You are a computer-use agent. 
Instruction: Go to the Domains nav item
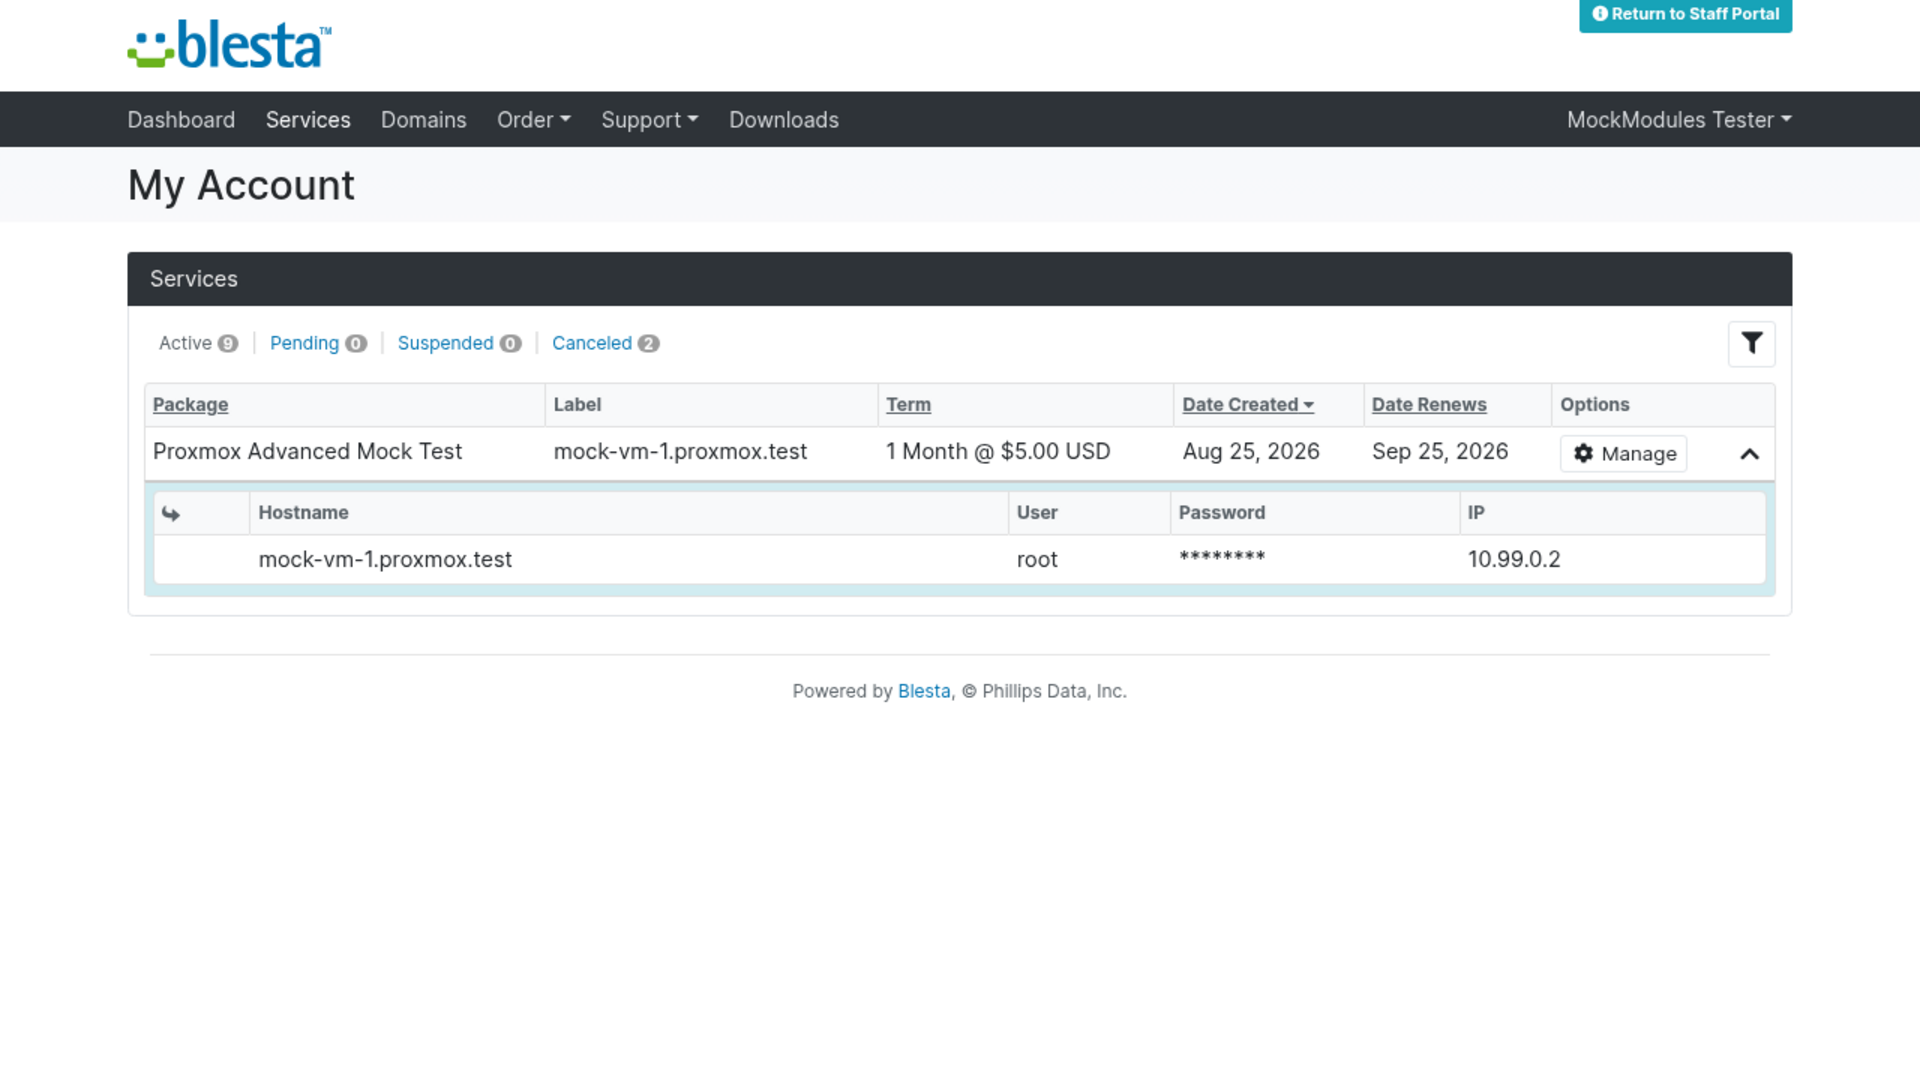424,120
